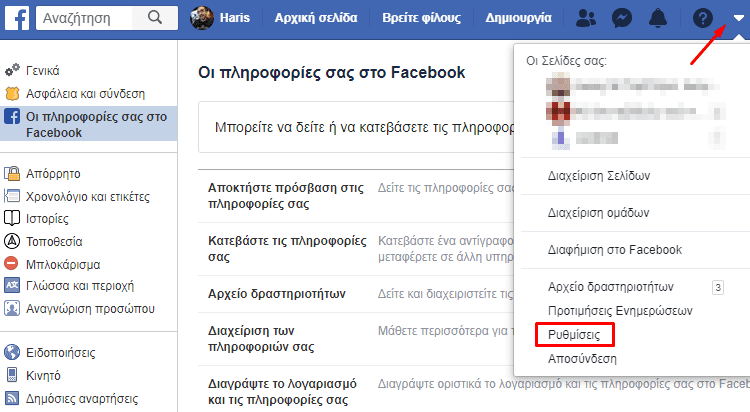Click in the Αναζήτηση search field

point(84,18)
